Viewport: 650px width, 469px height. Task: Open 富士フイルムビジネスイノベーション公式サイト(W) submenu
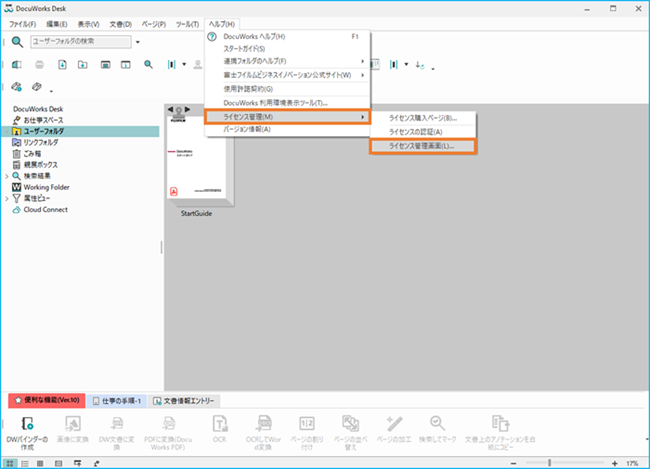(x=287, y=75)
